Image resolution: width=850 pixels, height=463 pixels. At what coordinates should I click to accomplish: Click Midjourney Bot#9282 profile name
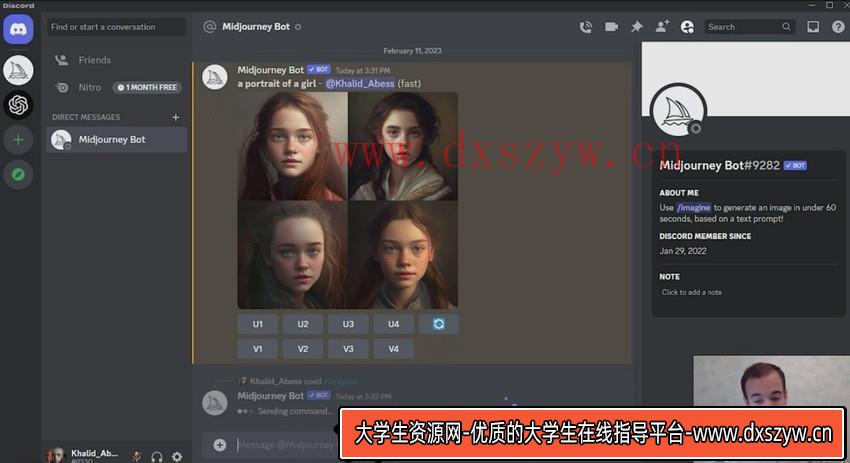[719, 165]
